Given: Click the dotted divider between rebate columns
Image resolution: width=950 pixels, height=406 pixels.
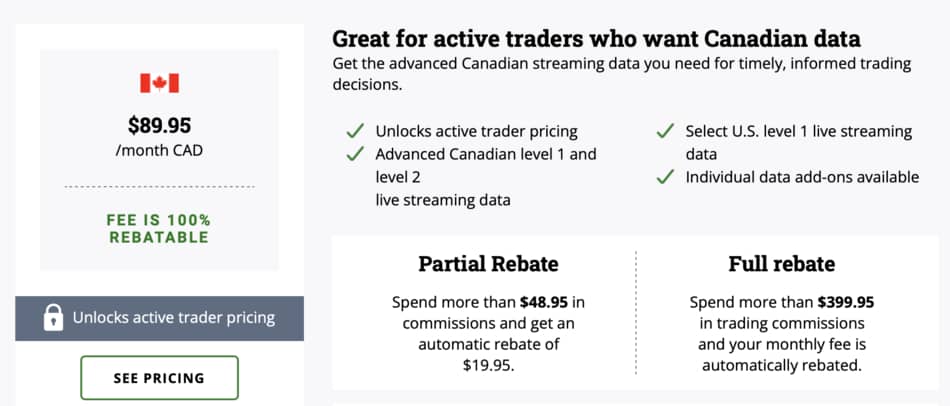Looking at the screenshot, I should point(636,313).
